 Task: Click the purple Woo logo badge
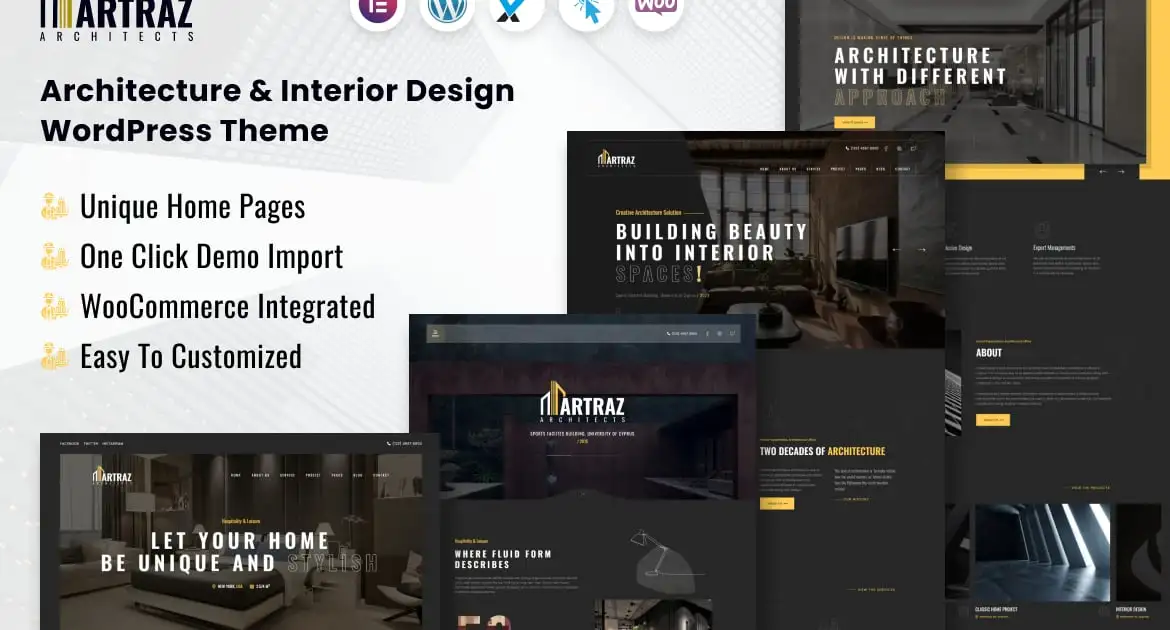click(x=656, y=8)
